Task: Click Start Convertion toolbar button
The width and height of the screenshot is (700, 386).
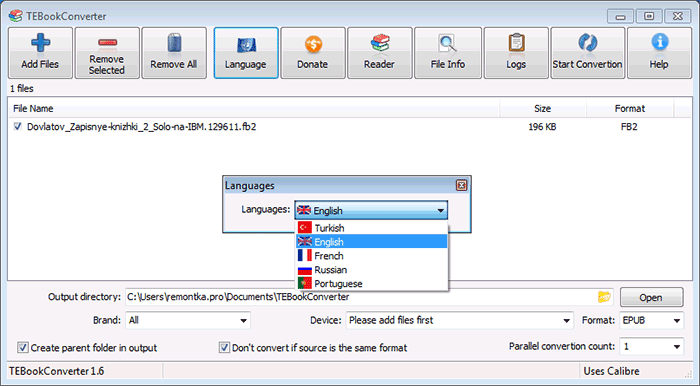Action: (588, 53)
